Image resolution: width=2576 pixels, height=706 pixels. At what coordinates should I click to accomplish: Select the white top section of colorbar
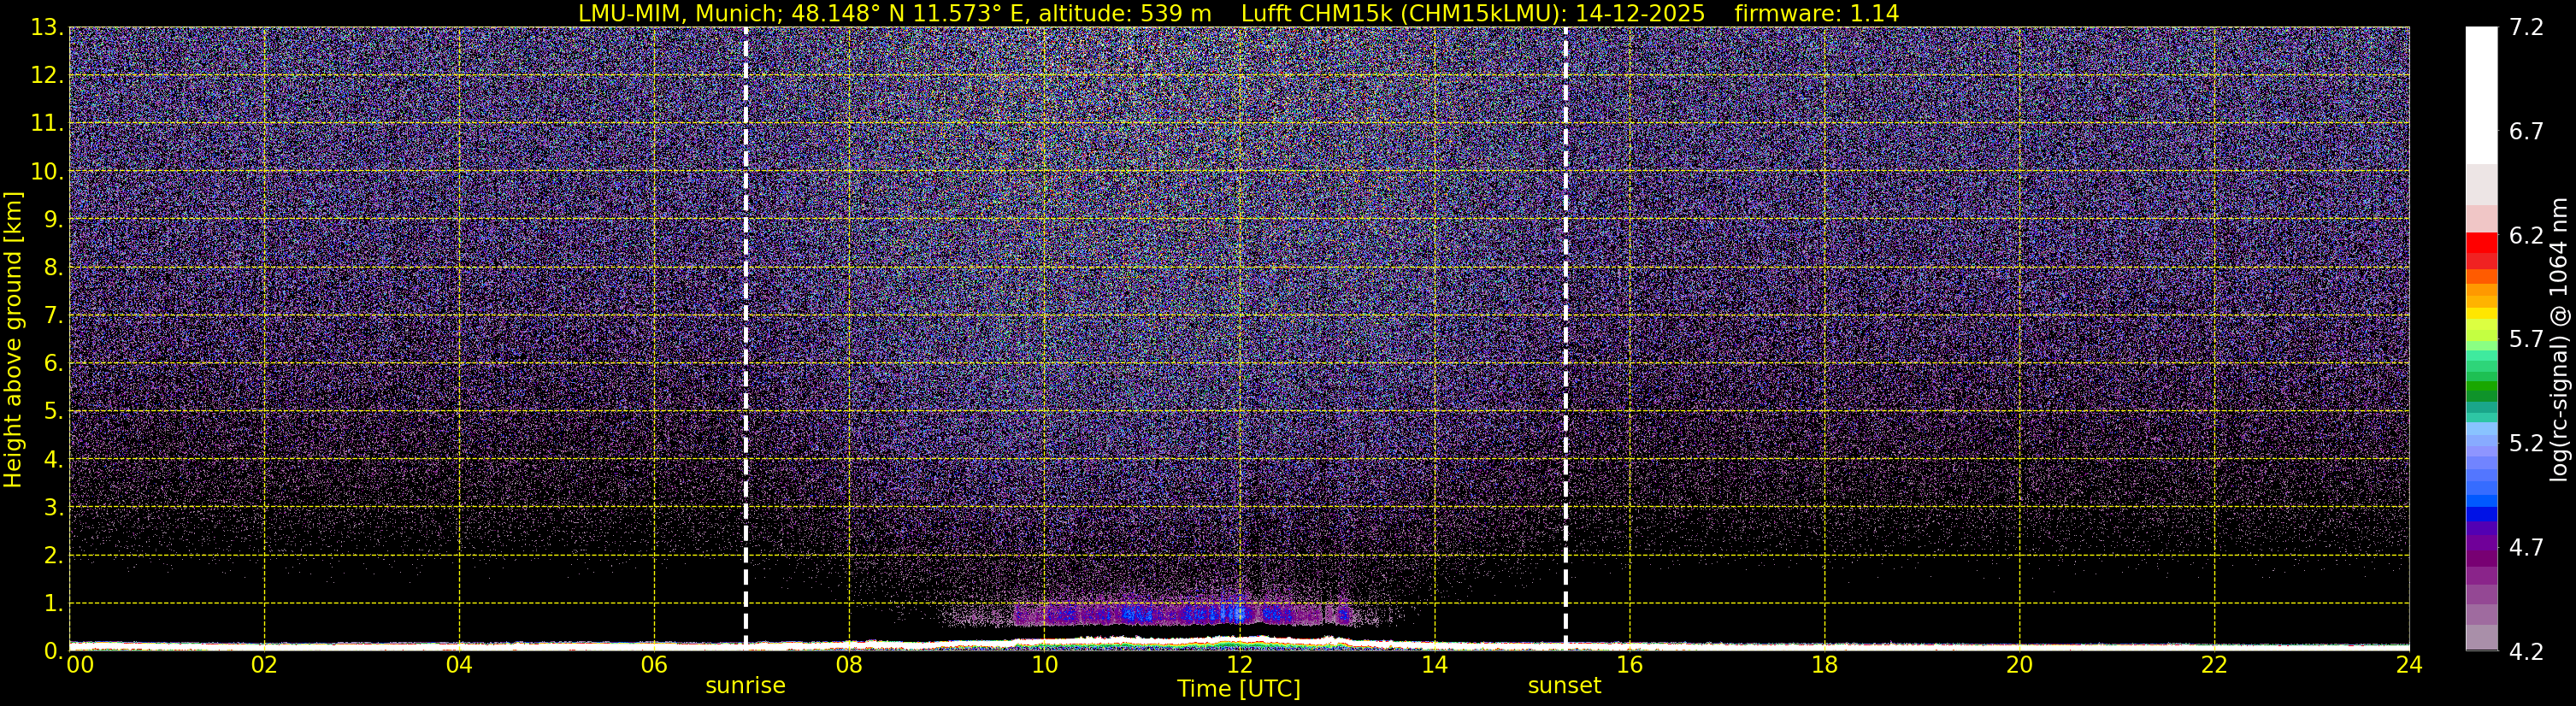2481,95
